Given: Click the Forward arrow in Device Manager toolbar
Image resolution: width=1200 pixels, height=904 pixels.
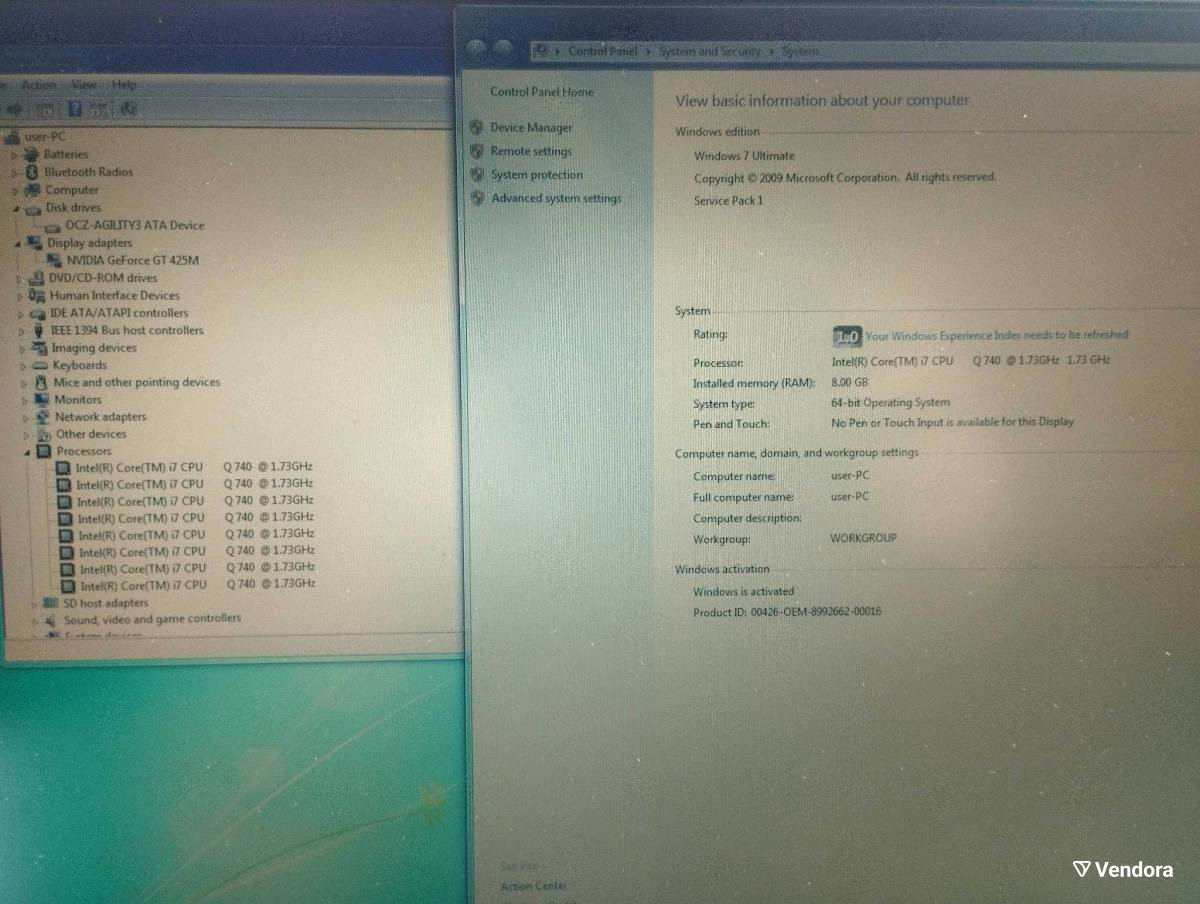Looking at the screenshot, I should pos(16,109).
